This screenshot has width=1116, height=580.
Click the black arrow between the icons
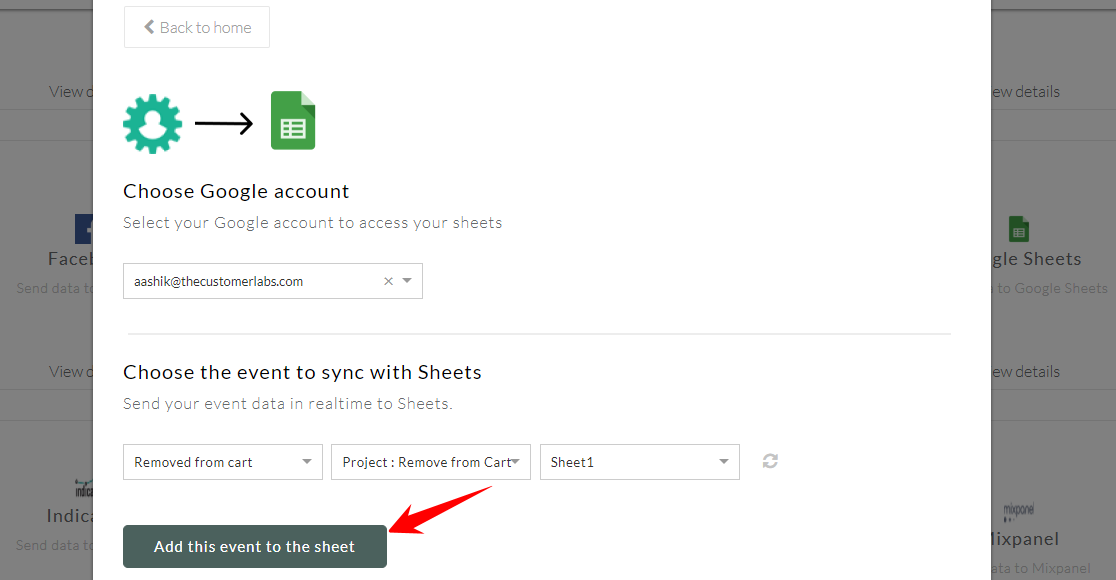224,123
